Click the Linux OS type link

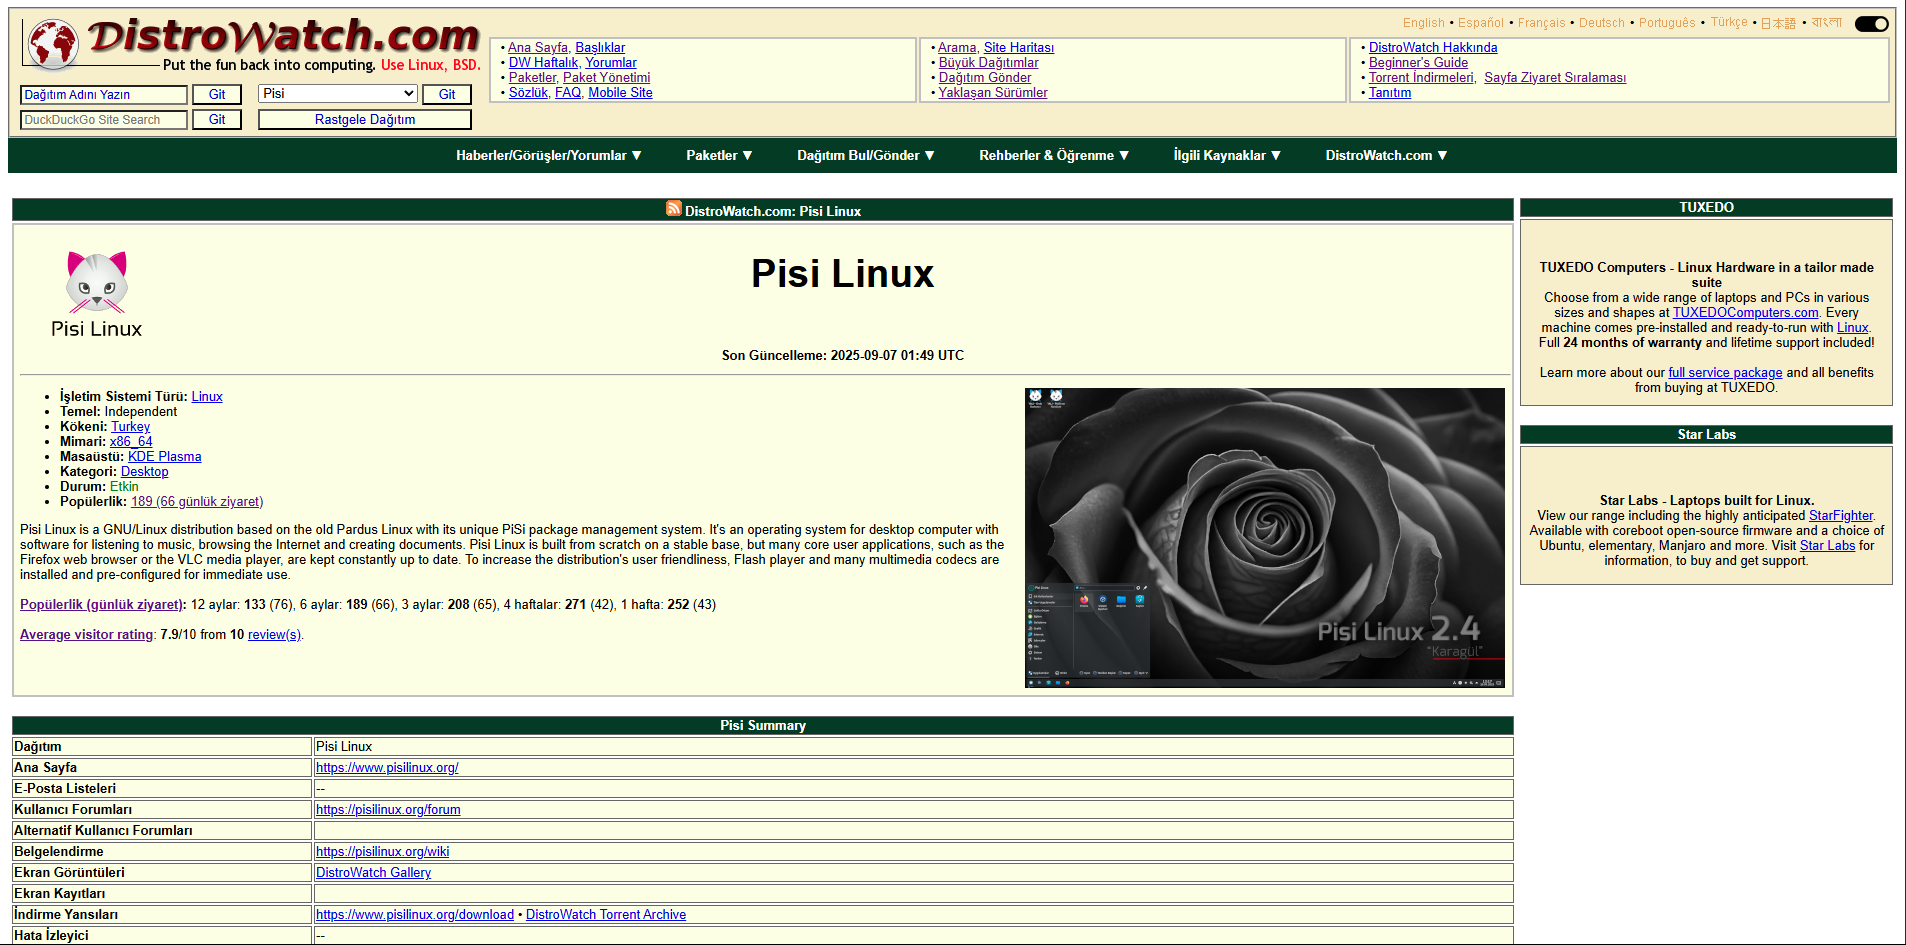(207, 396)
